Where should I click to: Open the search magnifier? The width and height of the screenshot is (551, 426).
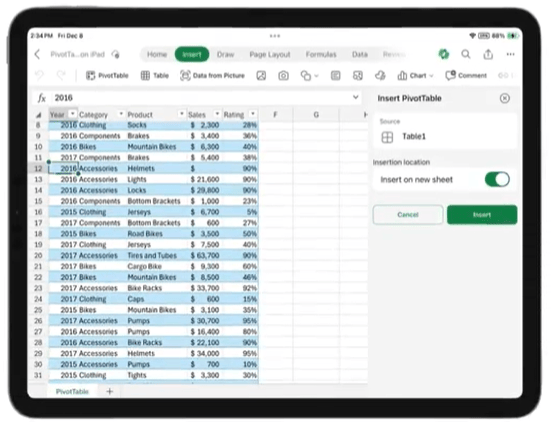466,54
